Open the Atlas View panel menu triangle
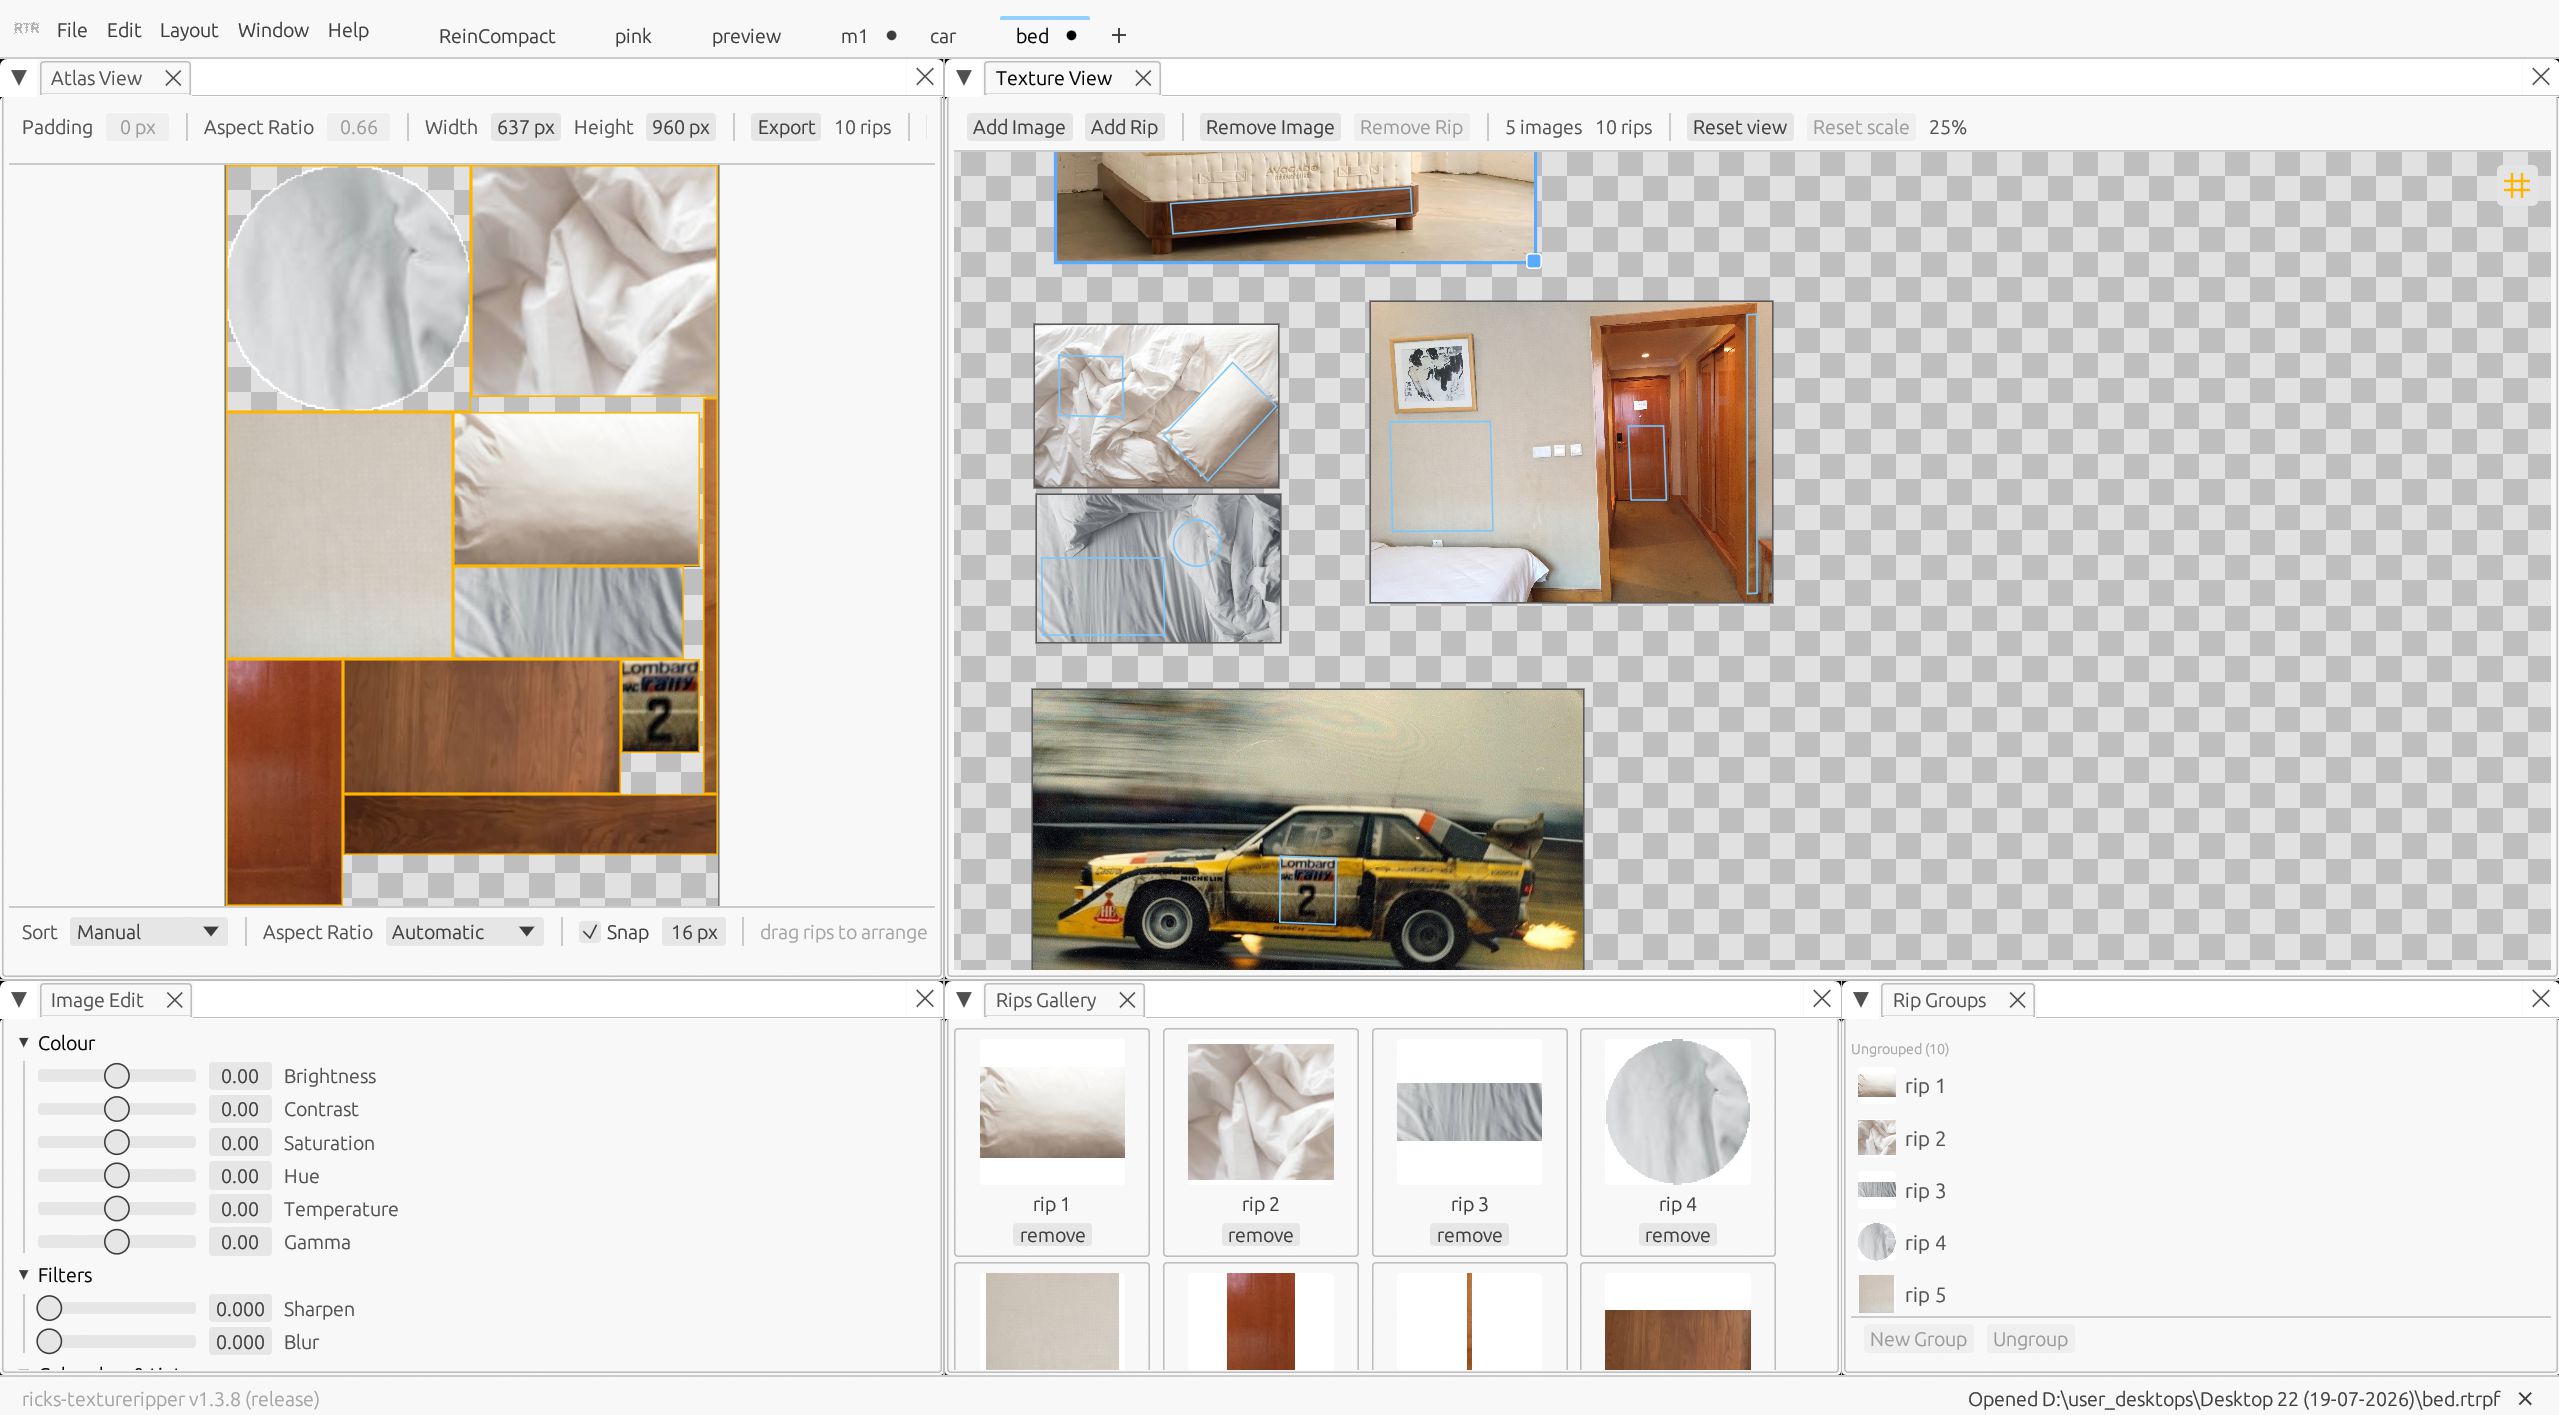 pyautogui.click(x=19, y=78)
